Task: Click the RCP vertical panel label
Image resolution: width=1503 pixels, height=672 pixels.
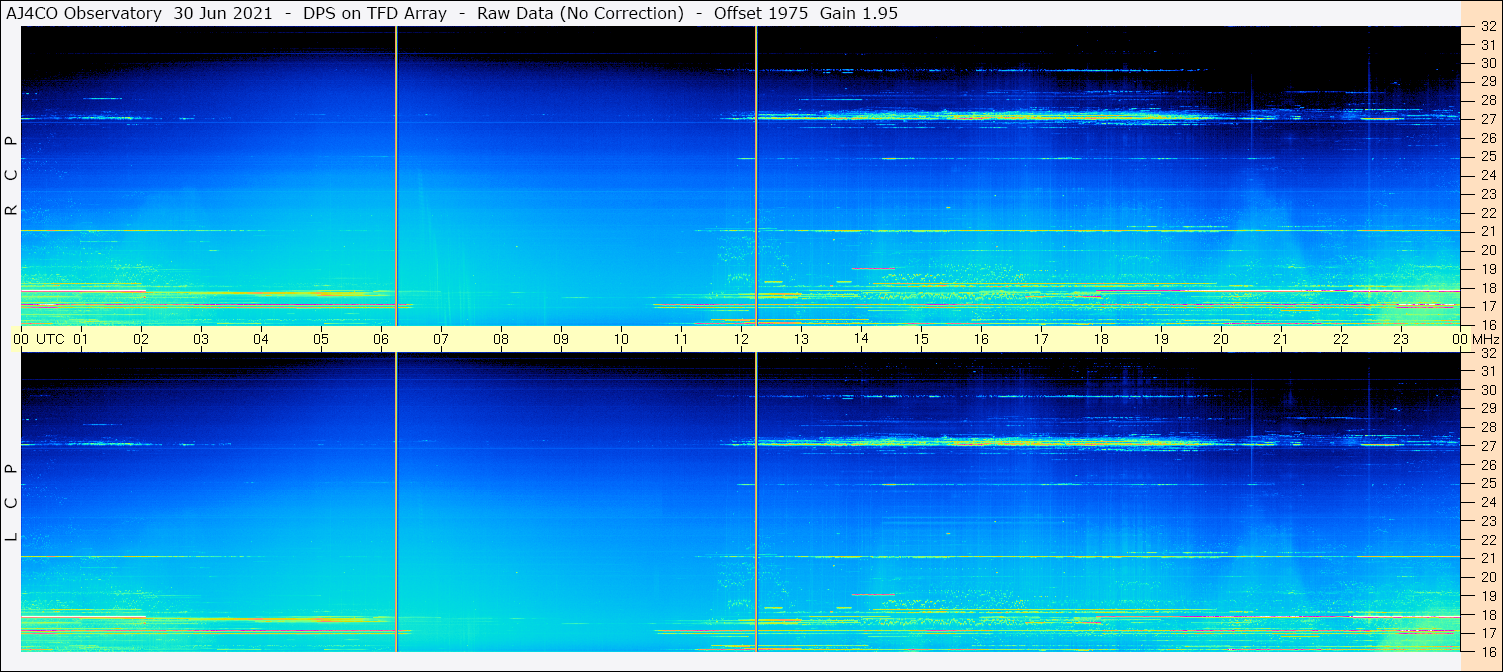Action: [11, 175]
